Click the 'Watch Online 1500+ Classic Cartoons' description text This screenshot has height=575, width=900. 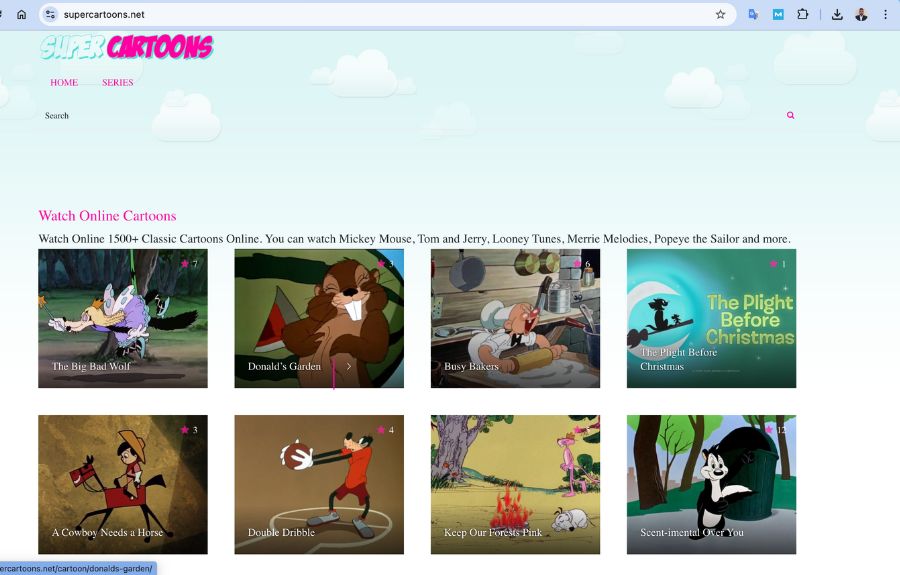tap(414, 239)
